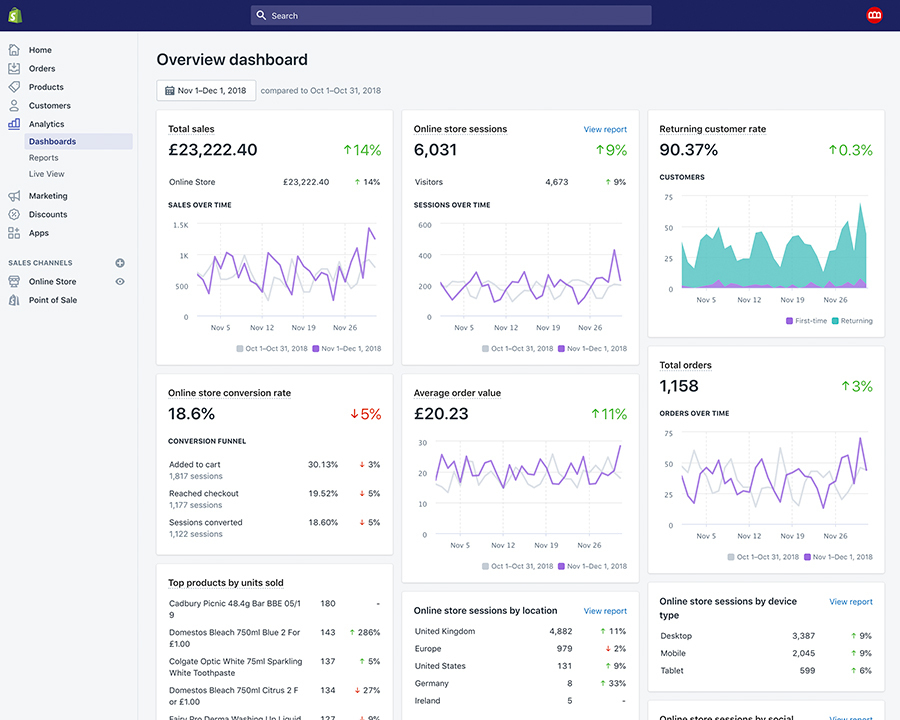
Task: Click the Shopify logo icon
Action: pyautogui.click(x=15, y=15)
